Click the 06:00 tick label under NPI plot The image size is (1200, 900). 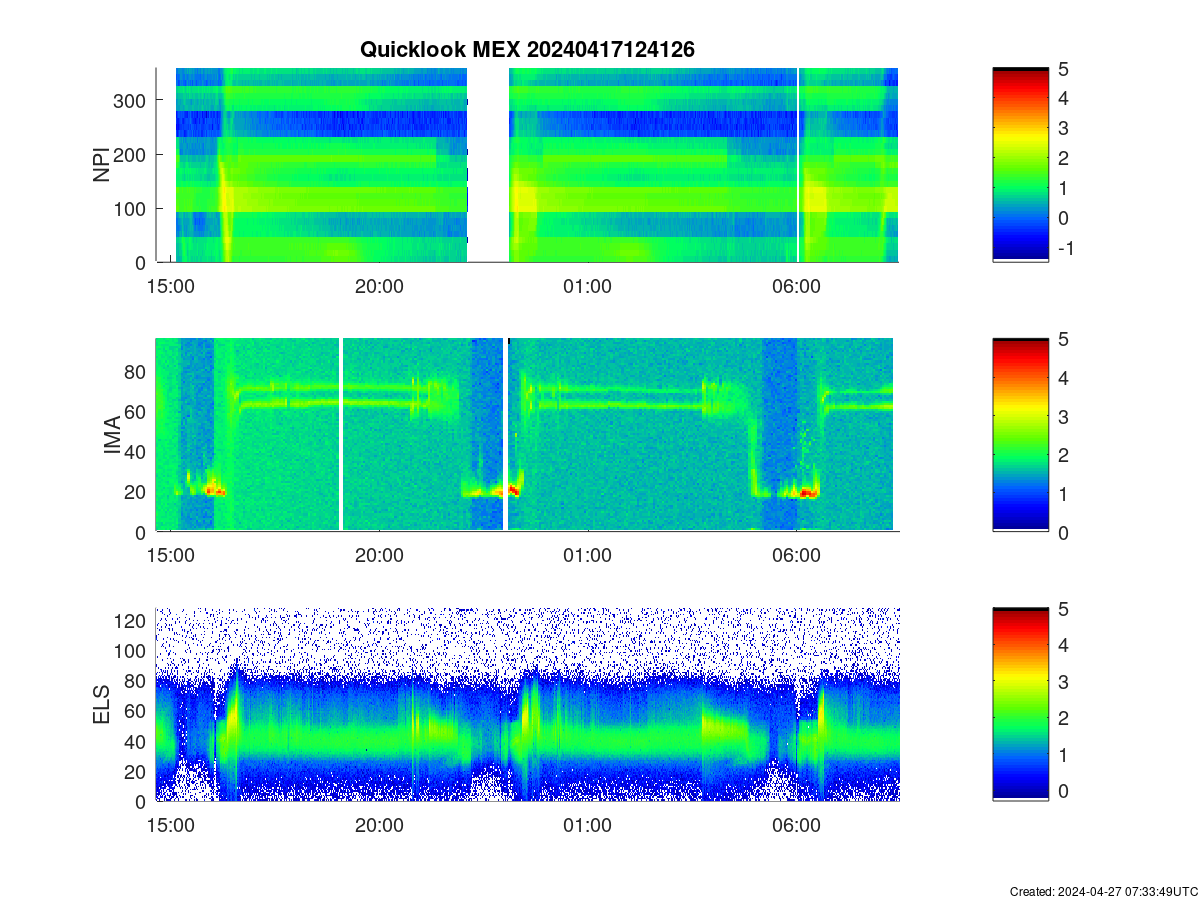[x=797, y=286]
